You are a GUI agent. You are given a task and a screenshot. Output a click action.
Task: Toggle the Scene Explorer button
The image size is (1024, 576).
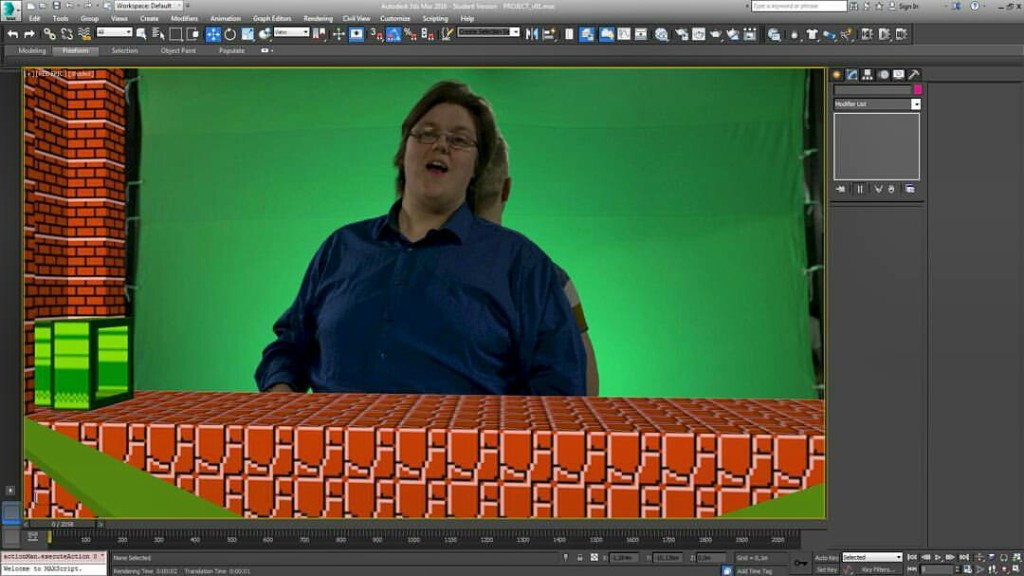point(569,34)
